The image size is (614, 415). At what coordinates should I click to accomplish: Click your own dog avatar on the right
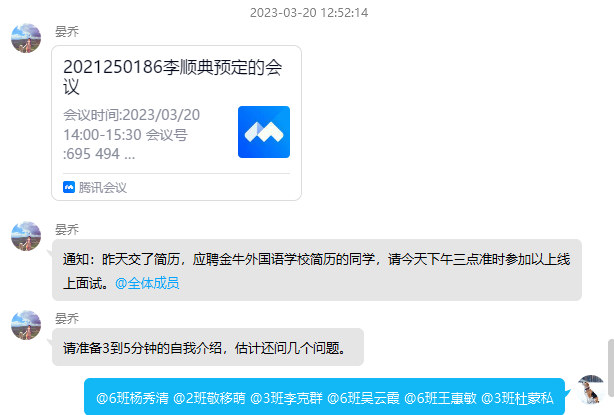click(x=591, y=390)
